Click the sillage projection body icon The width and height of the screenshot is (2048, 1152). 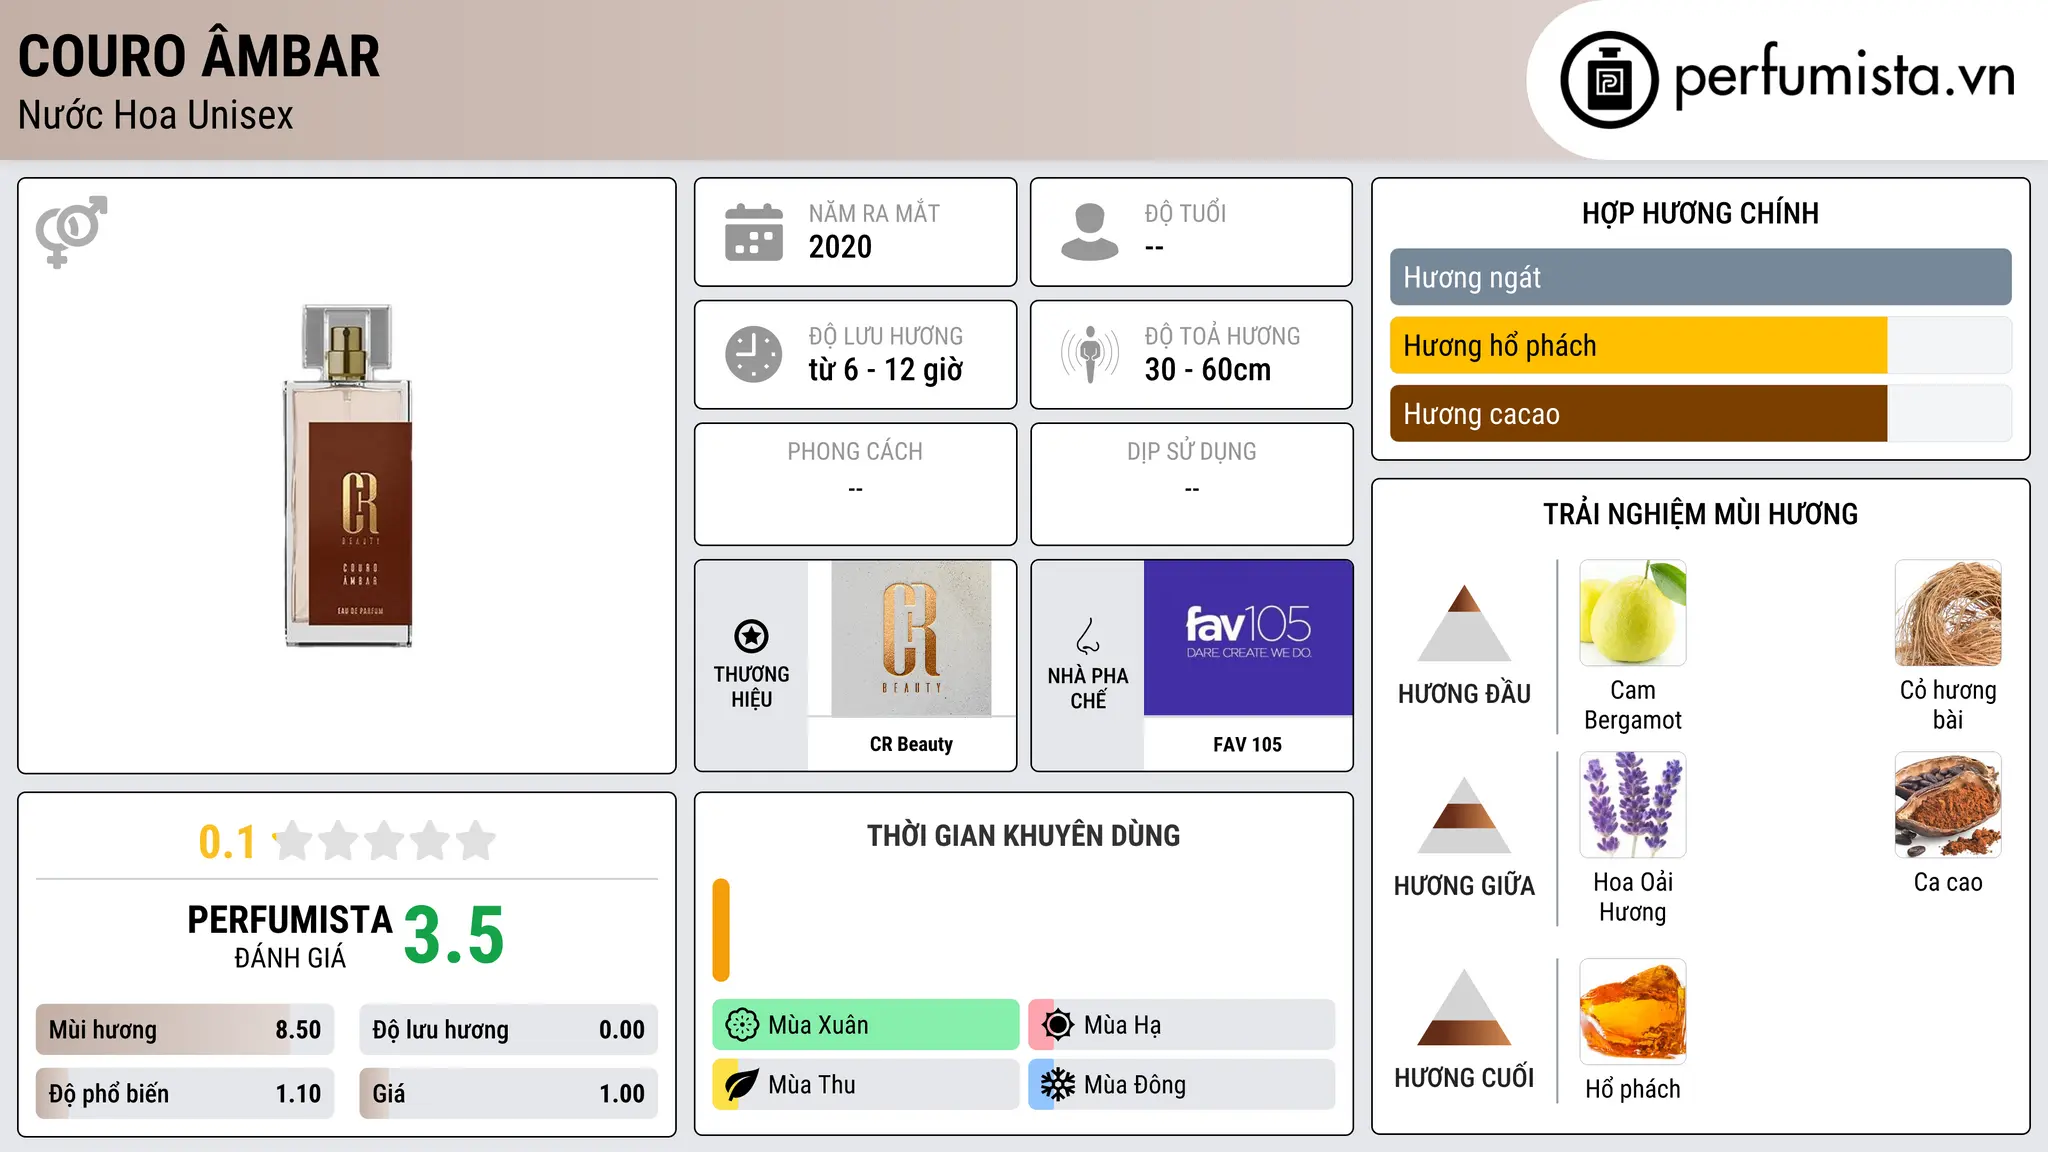point(1090,354)
